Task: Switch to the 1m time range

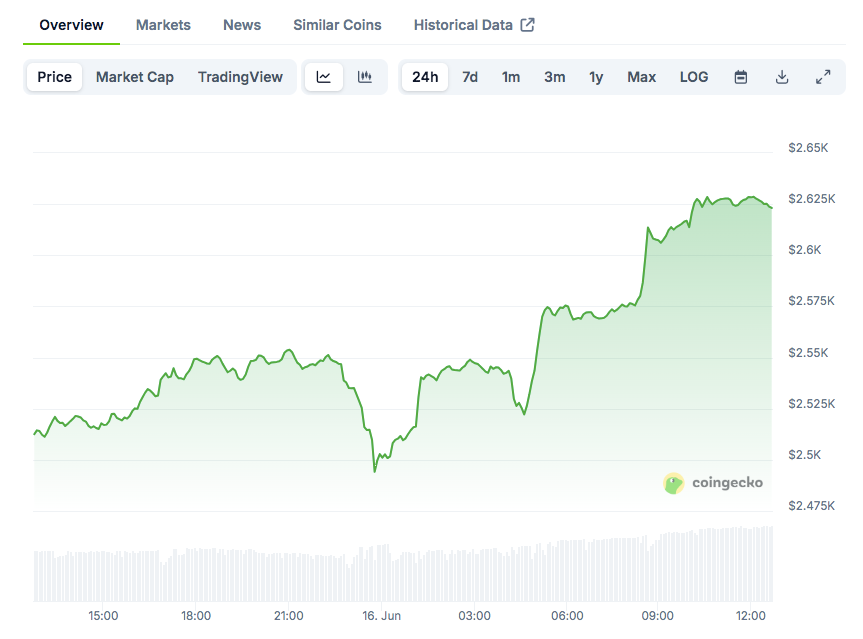Action: [x=511, y=76]
